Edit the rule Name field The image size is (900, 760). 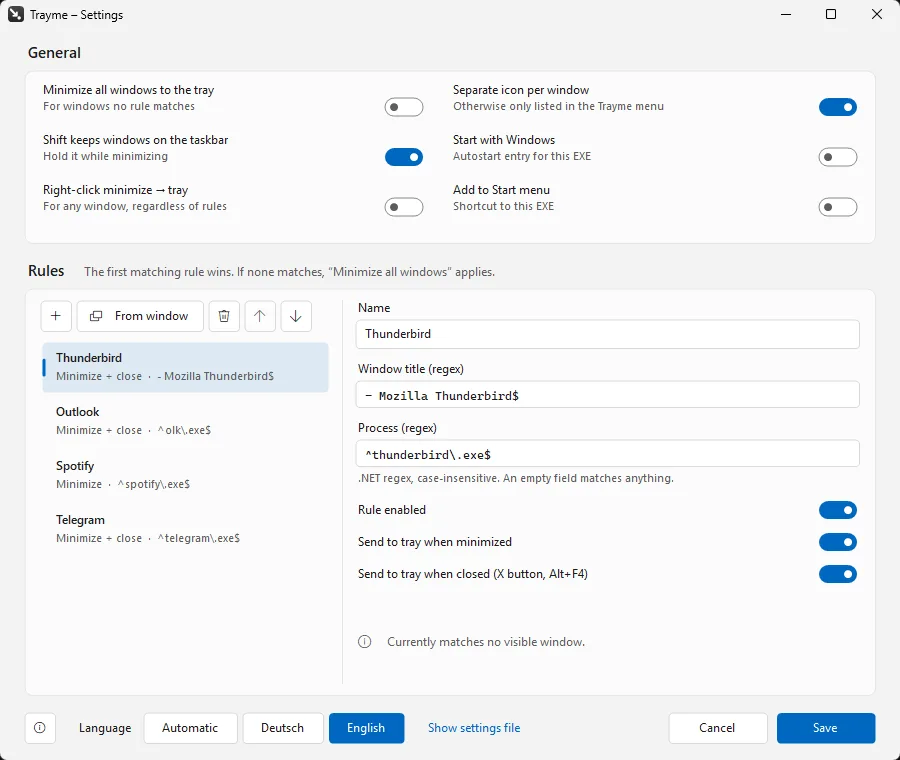tap(607, 334)
